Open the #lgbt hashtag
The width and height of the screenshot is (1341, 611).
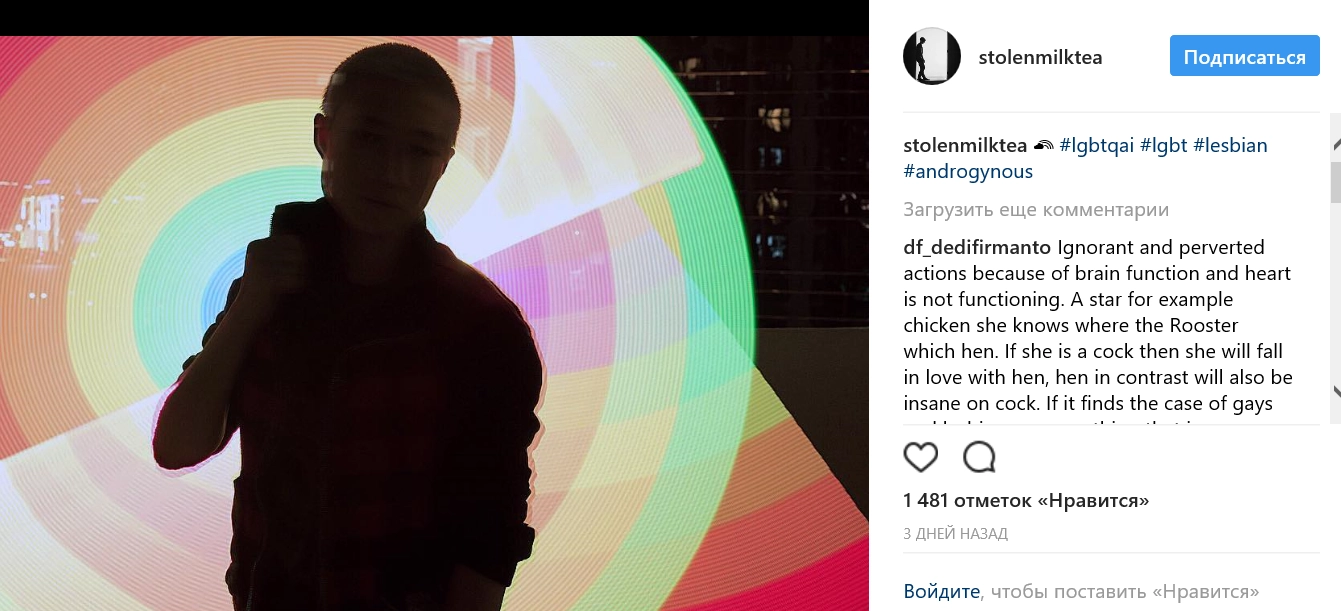[1164, 145]
